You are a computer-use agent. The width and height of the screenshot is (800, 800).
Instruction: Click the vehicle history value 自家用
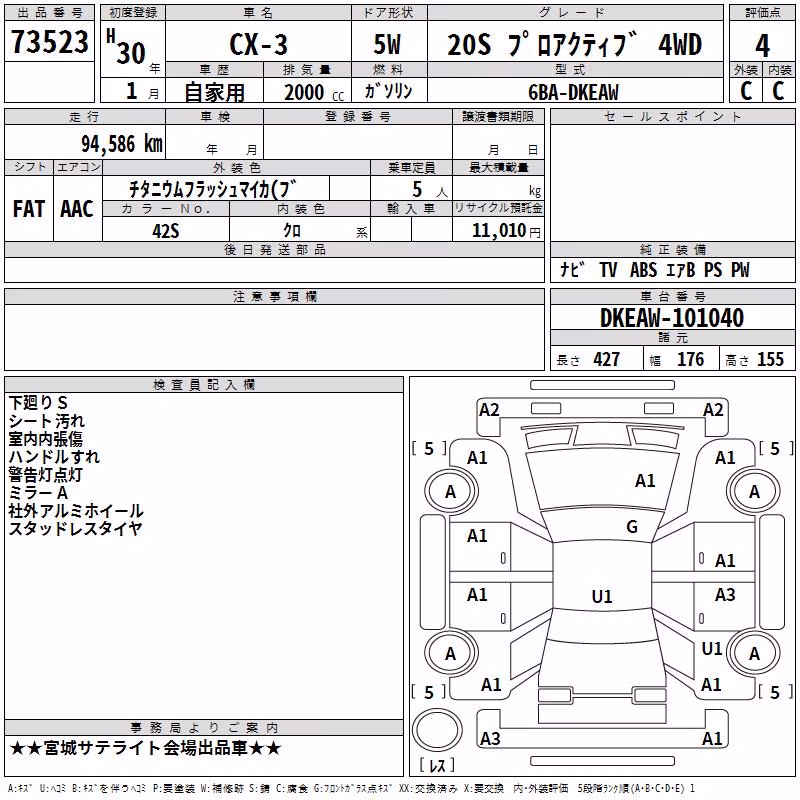click(214, 92)
